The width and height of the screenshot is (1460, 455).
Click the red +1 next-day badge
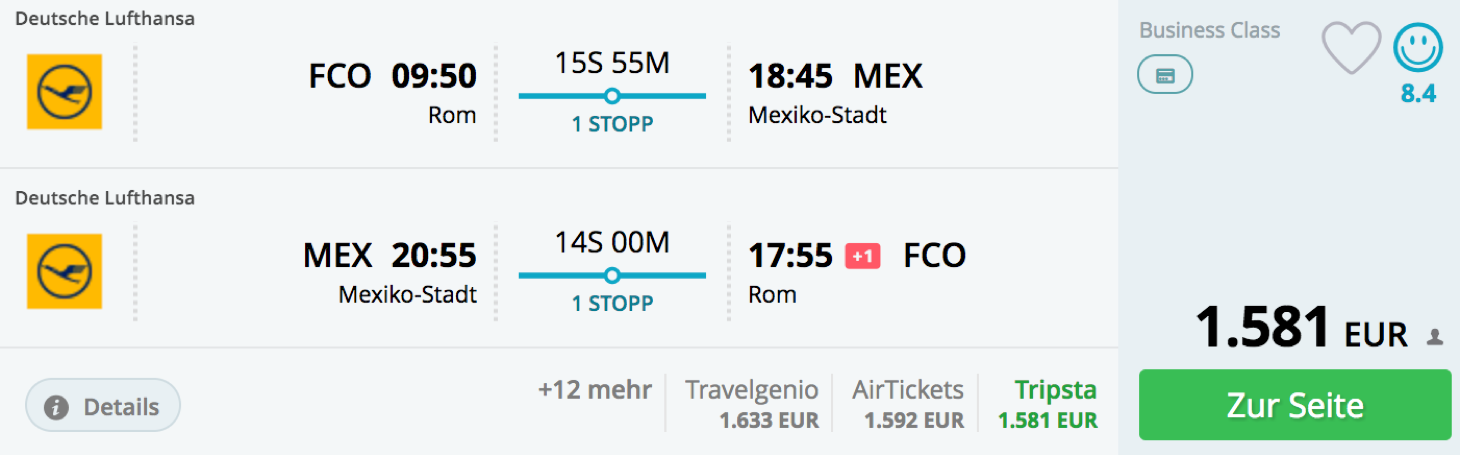click(863, 256)
